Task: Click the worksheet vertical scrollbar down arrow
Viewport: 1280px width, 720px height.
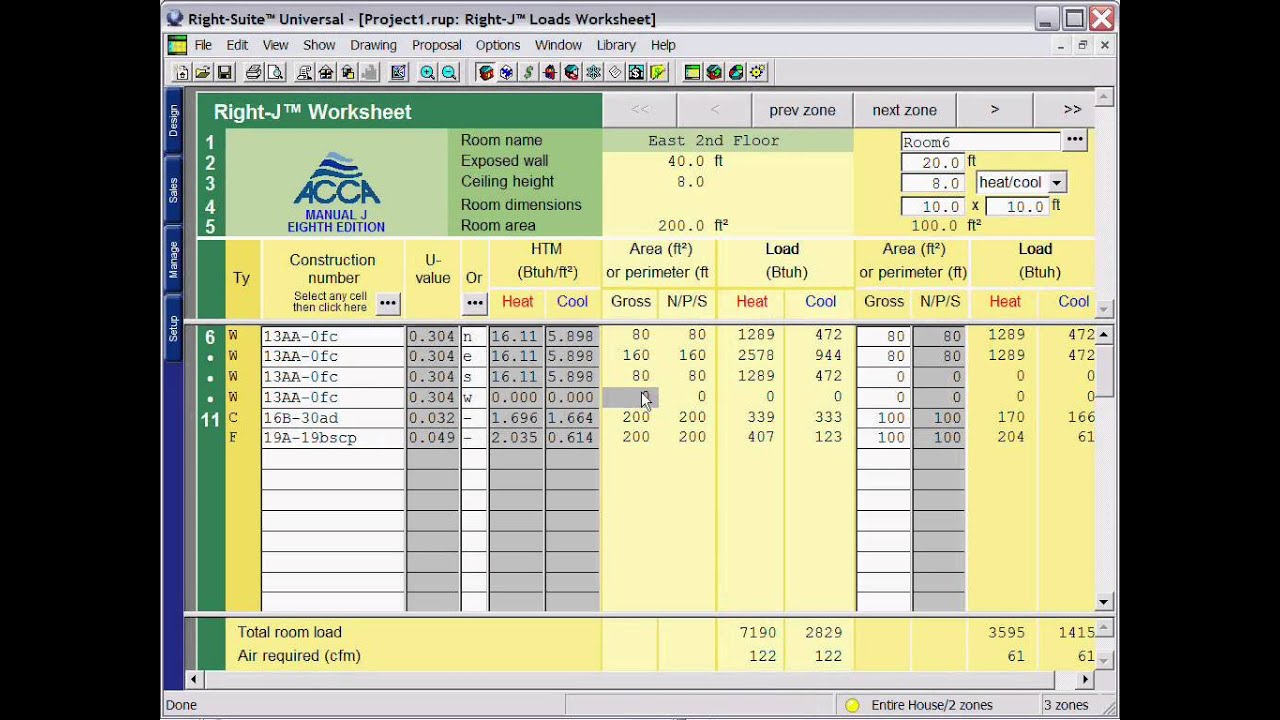Action: pyautogui.click(x=1104, y=602)
